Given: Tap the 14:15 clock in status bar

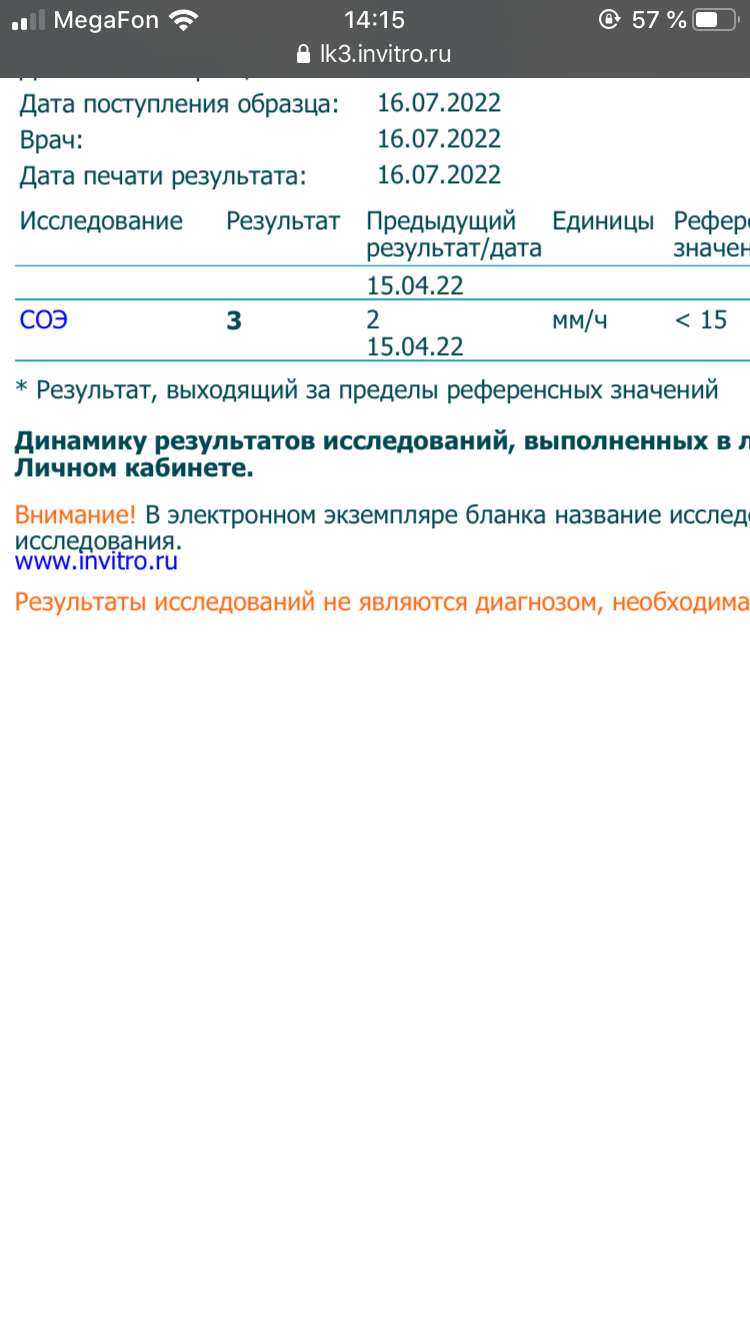Looking at the screenshot, I should tap(374, 20).
